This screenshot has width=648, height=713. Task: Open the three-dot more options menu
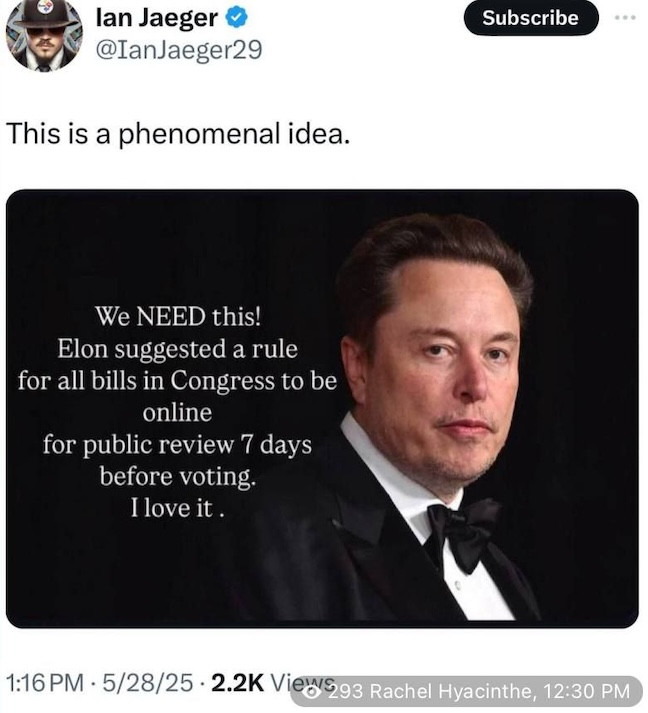(x=625, y=18)
